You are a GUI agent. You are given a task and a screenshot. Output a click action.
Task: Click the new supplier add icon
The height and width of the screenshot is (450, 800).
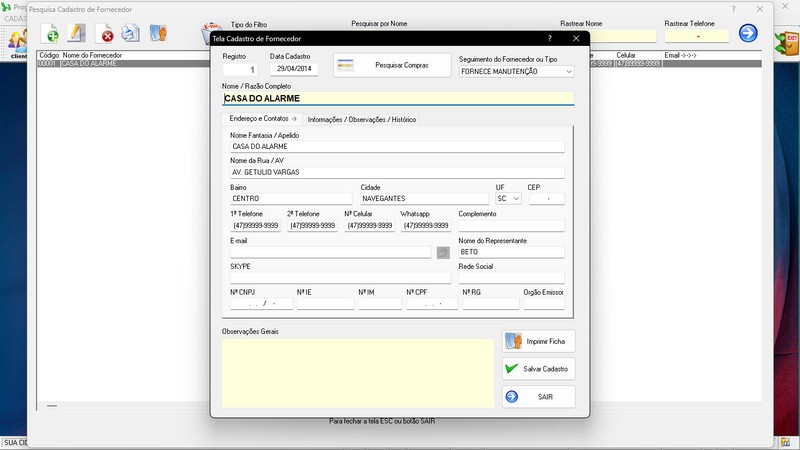(x=52, y=34)
